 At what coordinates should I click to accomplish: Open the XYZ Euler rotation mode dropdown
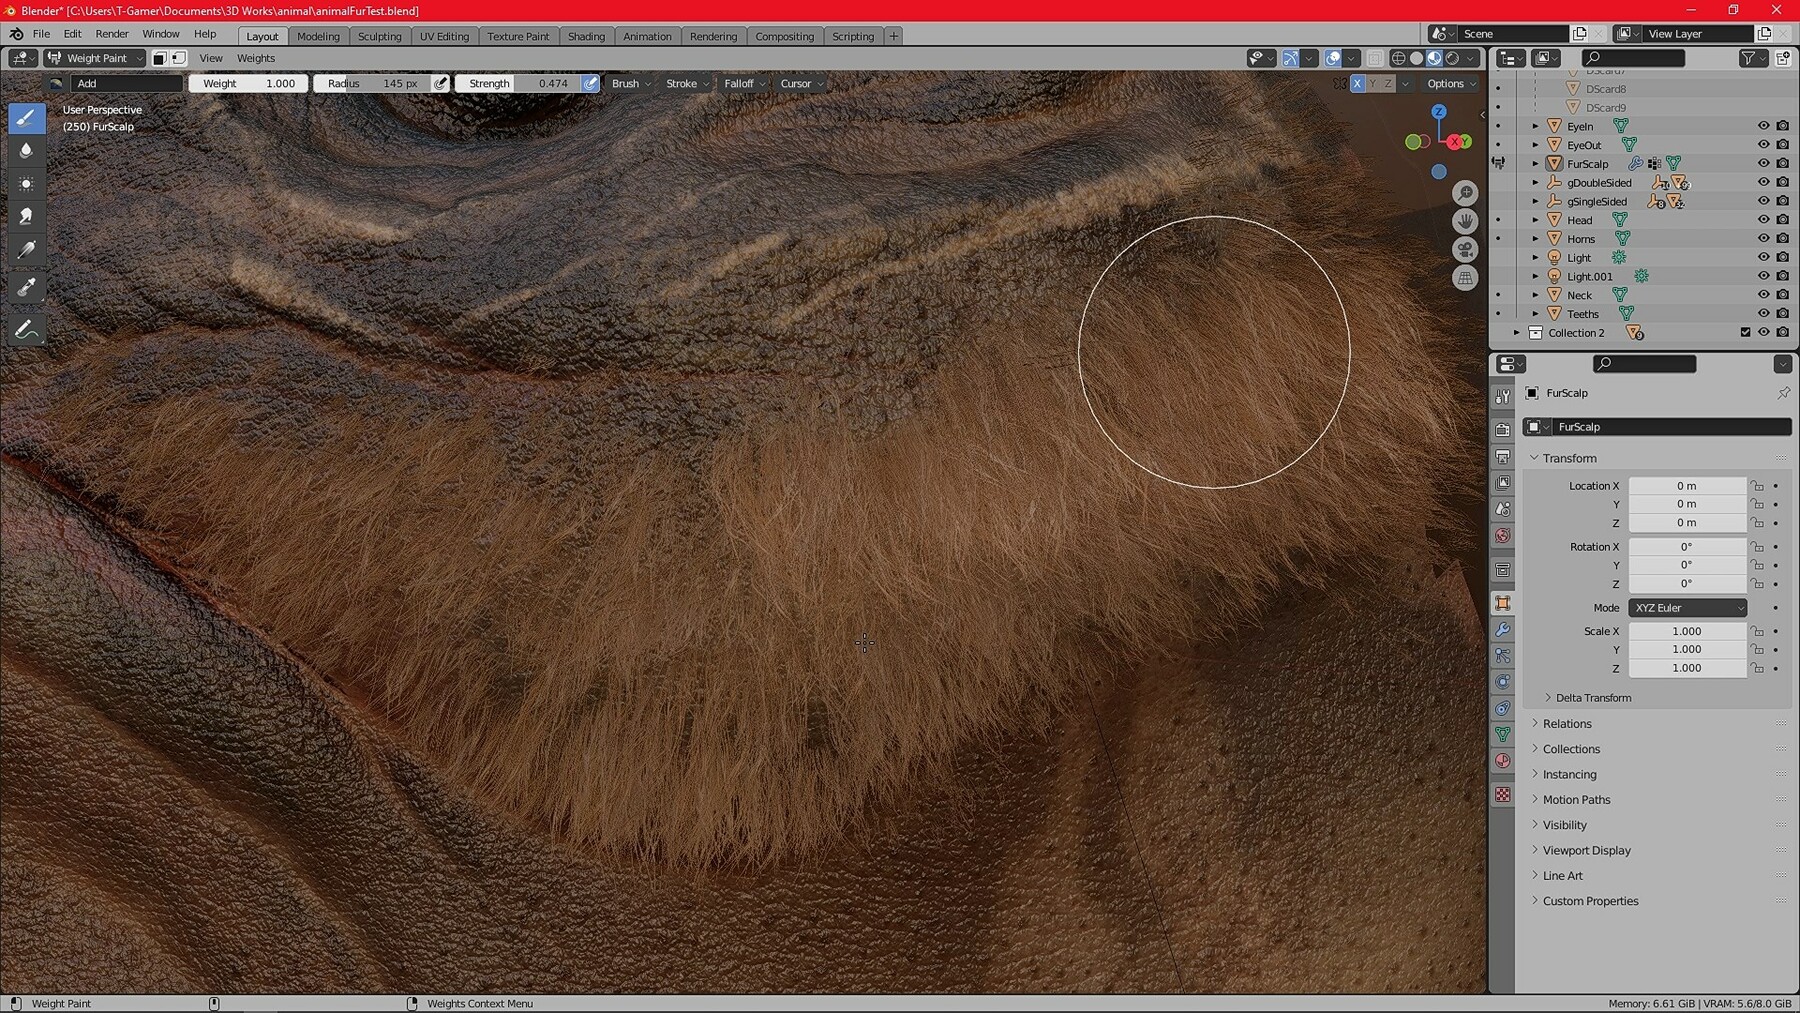point(1687,608)
